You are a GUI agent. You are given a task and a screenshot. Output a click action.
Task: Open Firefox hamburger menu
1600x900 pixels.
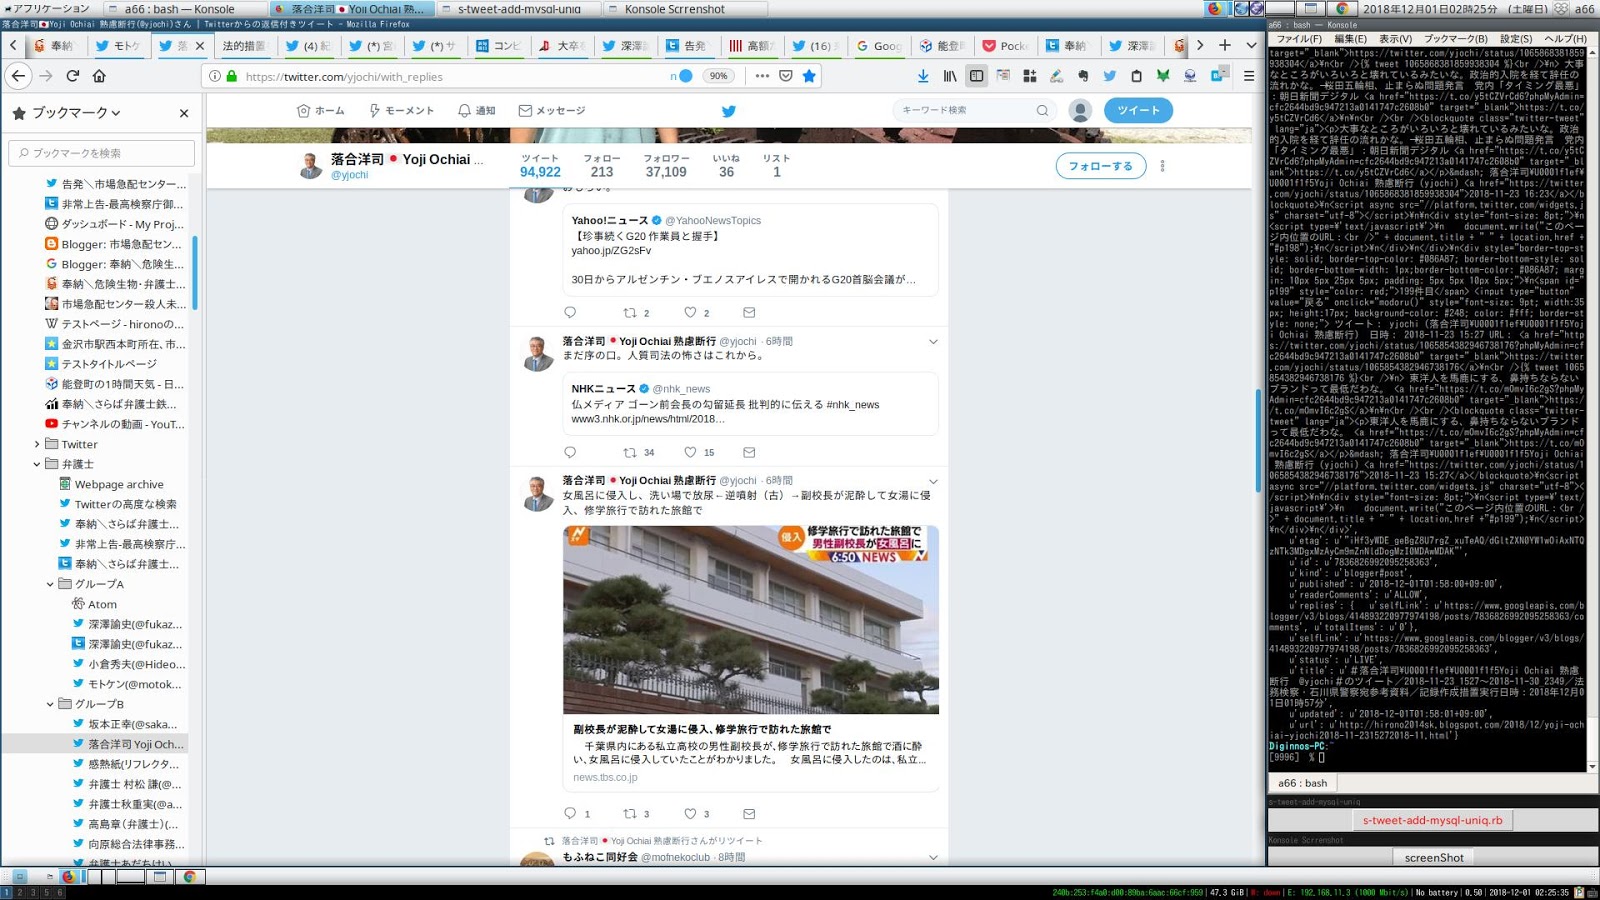point(1249,76)
